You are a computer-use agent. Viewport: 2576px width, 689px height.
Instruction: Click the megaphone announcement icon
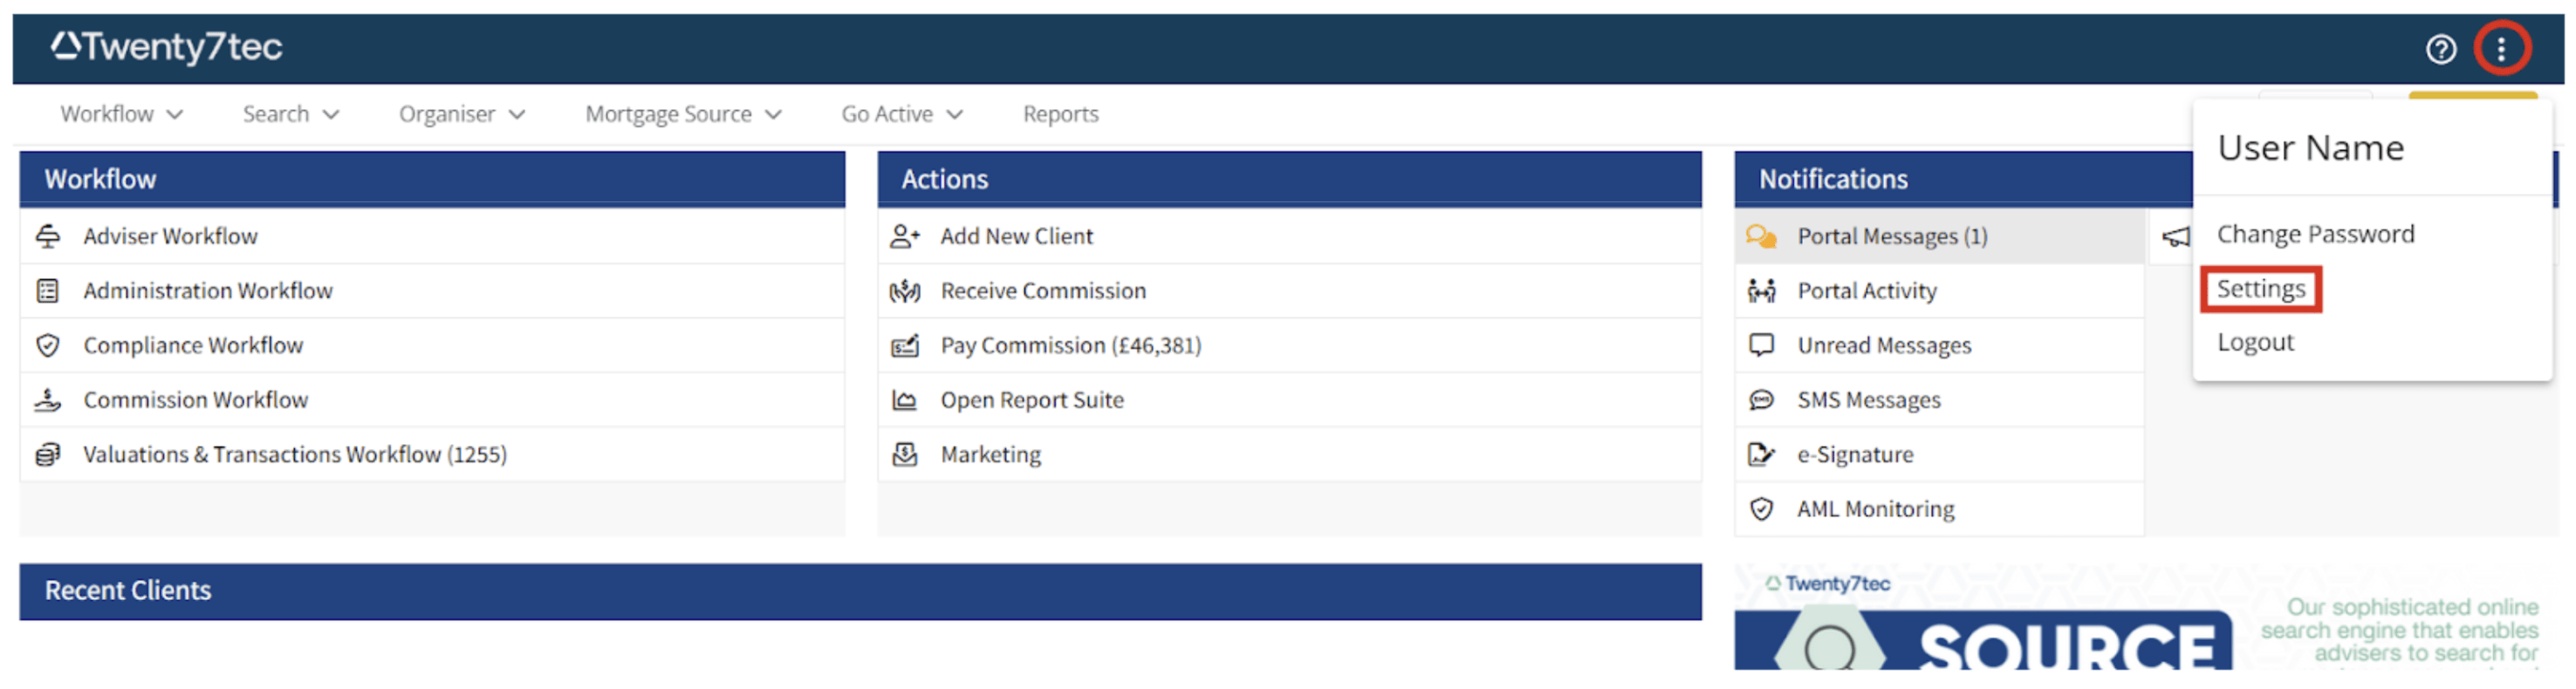pyautogui.click(x=2175, y=237)
